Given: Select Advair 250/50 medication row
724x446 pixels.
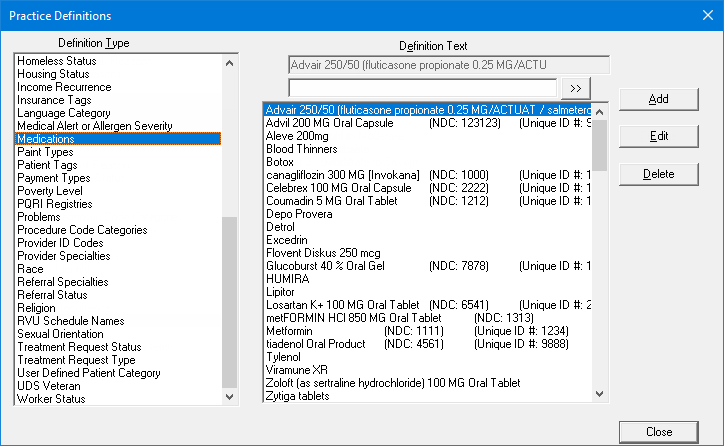Looking at the screenshot, I should coord(428,110).
